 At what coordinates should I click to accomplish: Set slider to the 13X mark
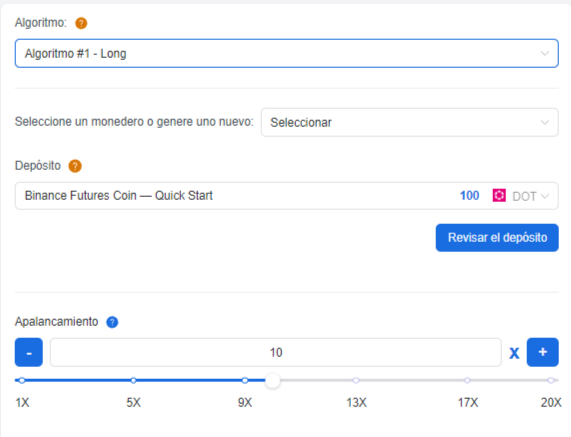coord(356,381)
